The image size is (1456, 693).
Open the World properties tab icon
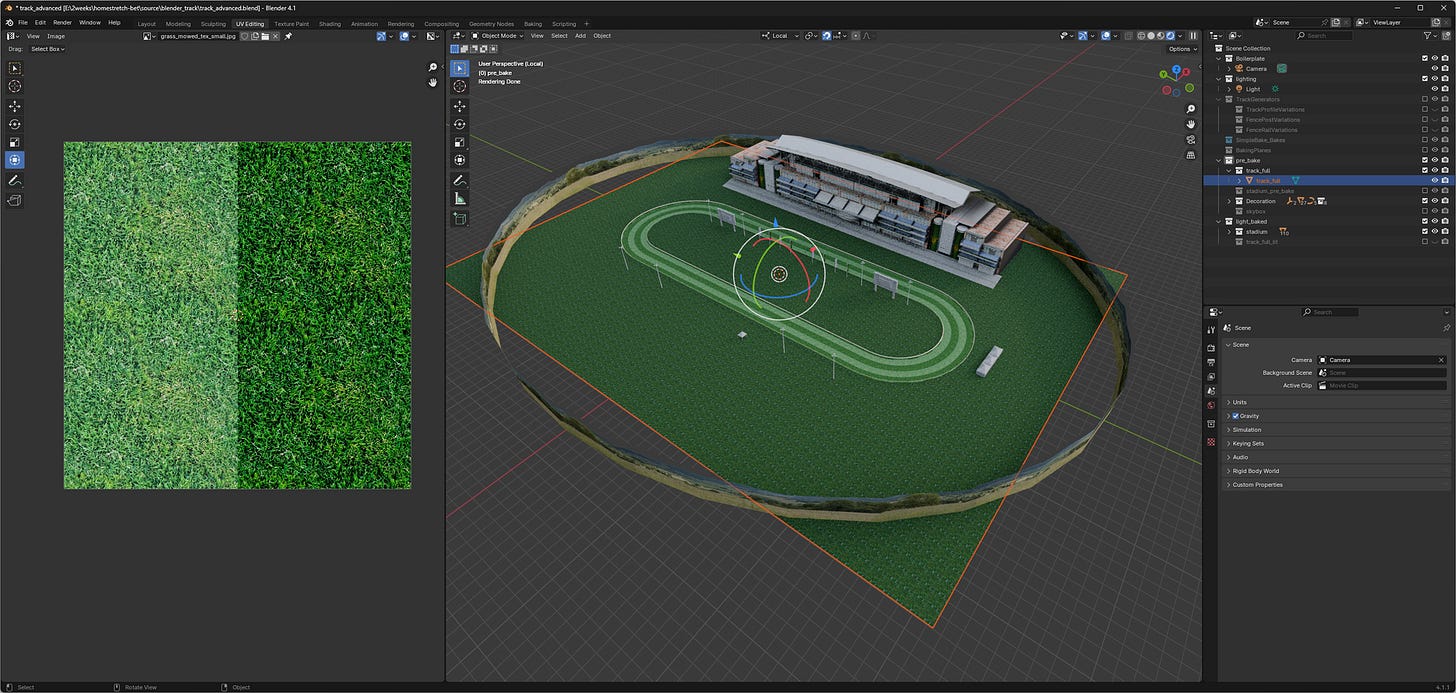pyautogui.click(x=1211, y=405)
